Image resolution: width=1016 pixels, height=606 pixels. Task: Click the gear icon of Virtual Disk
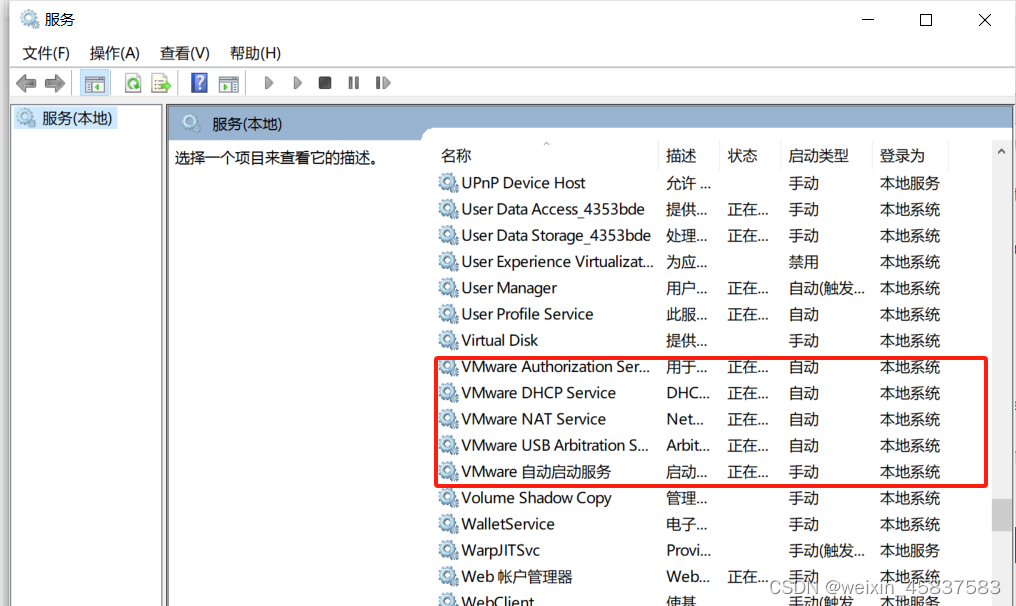[448, 340]
